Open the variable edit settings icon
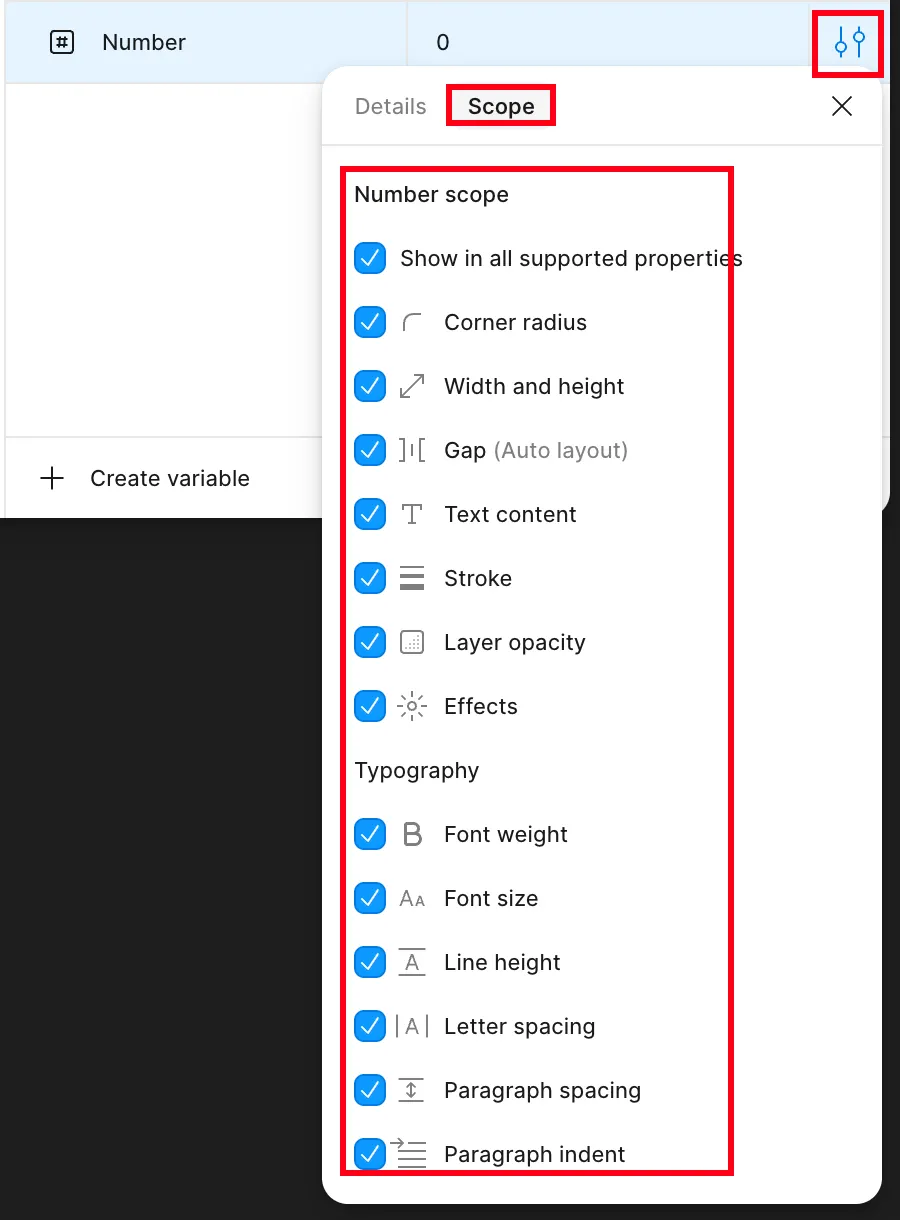The width and height of the screenshot is (900, 1220). pos(849,42)
